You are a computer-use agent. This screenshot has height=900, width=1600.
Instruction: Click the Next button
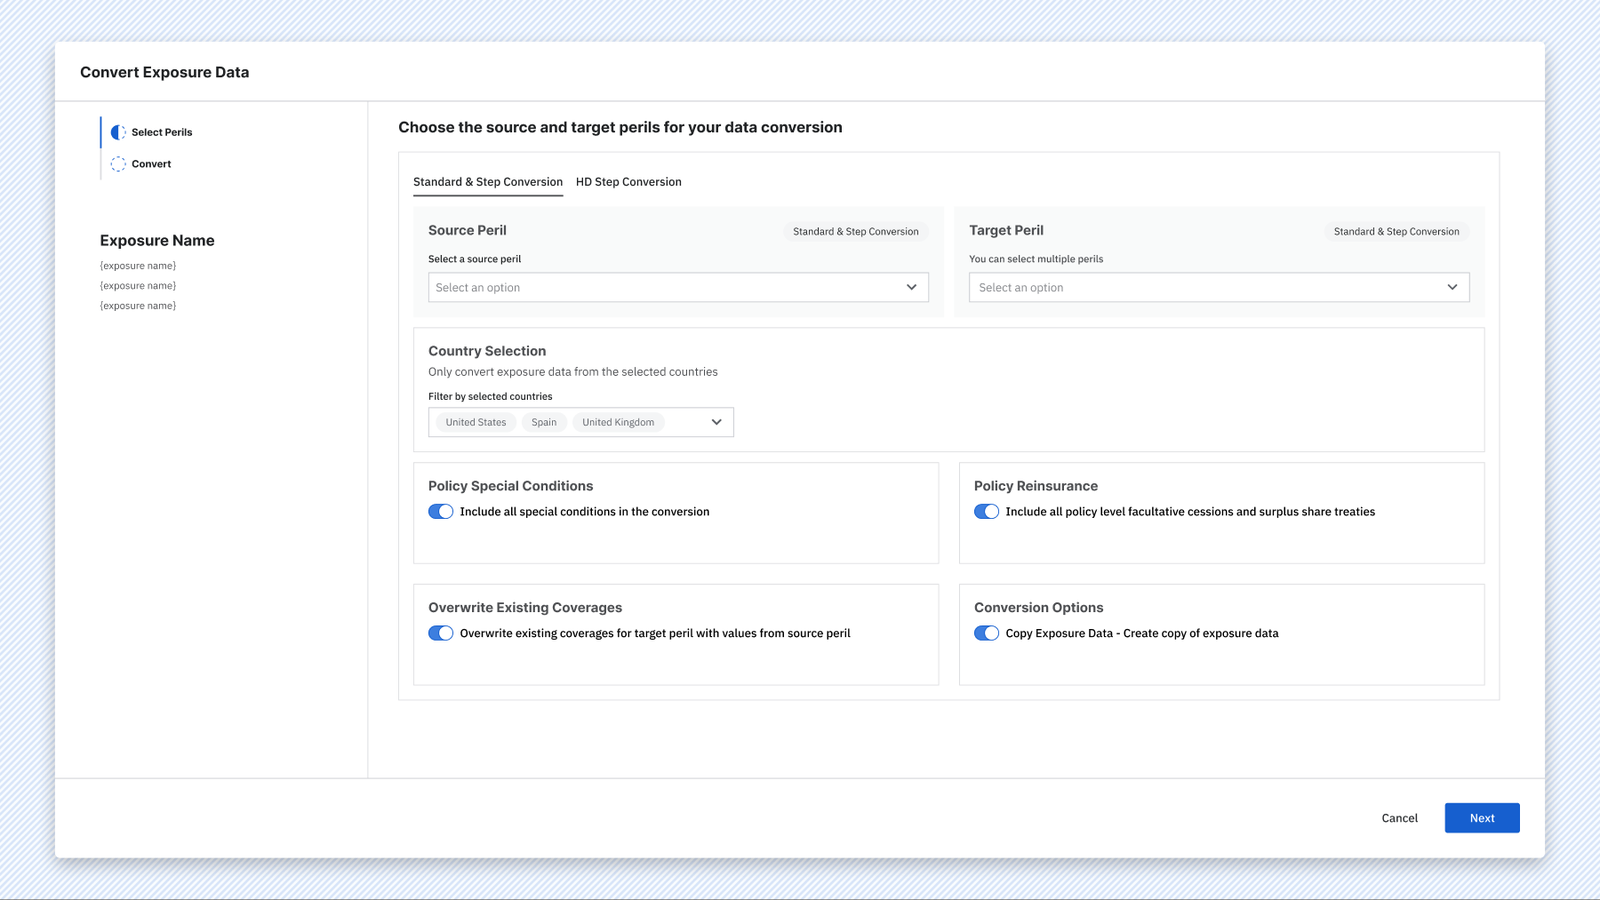tap(1482, 818)
